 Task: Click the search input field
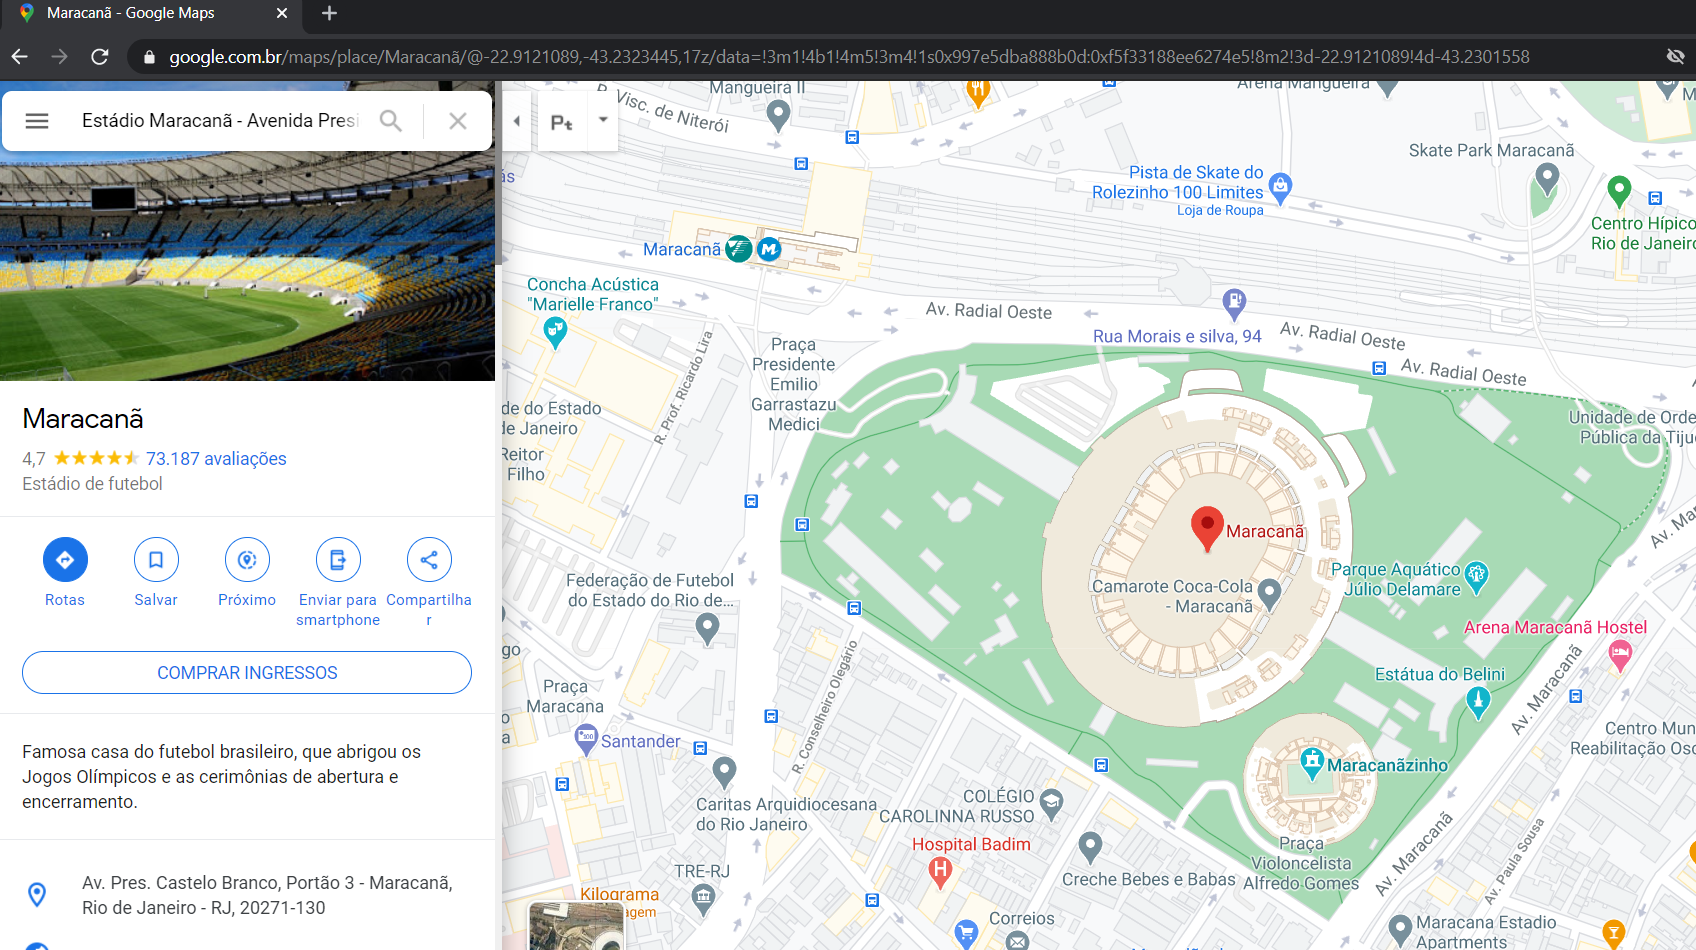tap(220, 121)
